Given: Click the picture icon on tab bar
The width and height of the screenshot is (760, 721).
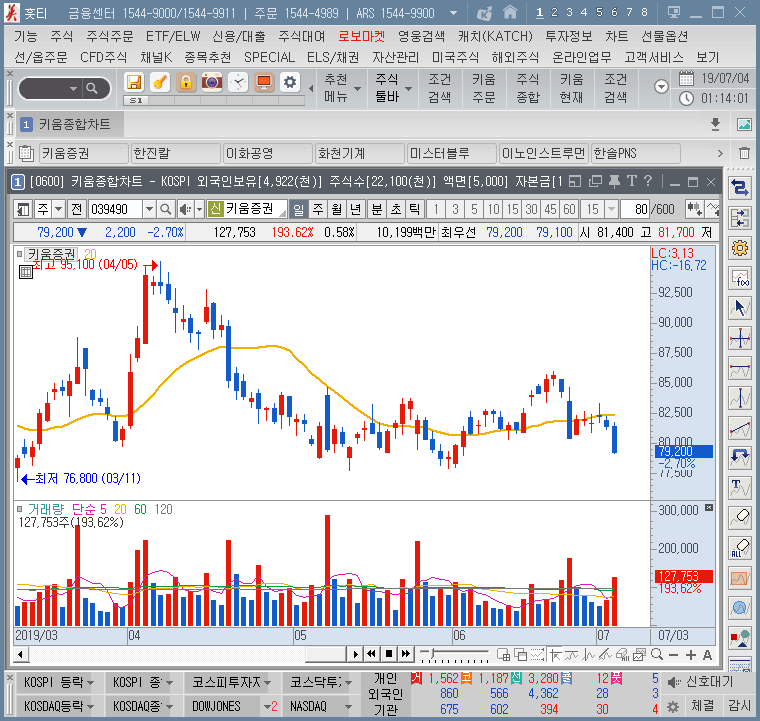Looking at the screenshot, I should click(x=744, y=125).
